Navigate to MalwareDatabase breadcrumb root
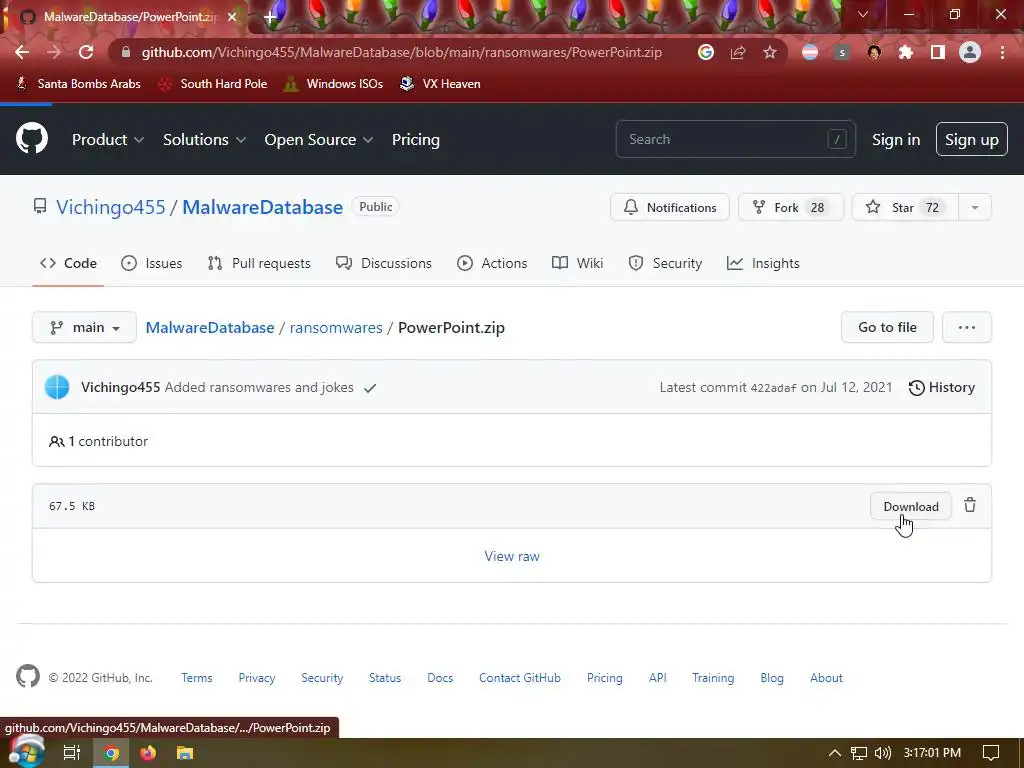This screenshot has width=1024, height=768. coord(210,328)
